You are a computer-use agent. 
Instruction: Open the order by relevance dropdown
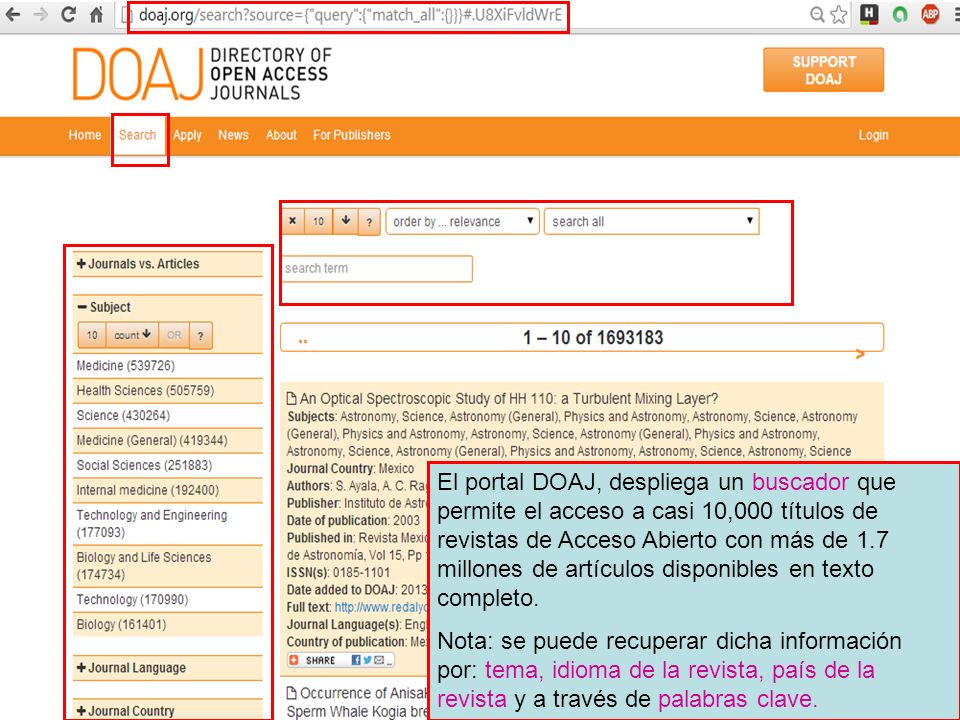click(462, 222)
